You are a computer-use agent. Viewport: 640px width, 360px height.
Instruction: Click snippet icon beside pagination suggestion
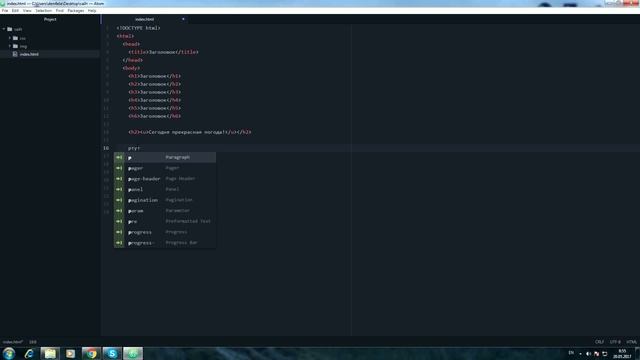119,200
